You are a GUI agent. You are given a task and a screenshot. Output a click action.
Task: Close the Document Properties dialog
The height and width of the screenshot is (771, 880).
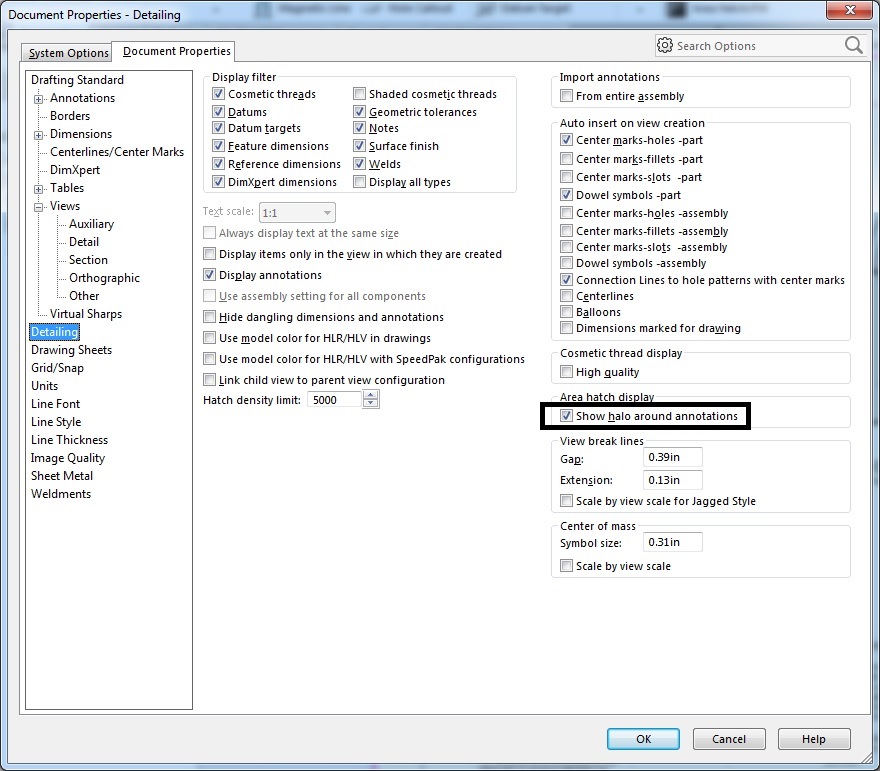(x=852, y=14)
